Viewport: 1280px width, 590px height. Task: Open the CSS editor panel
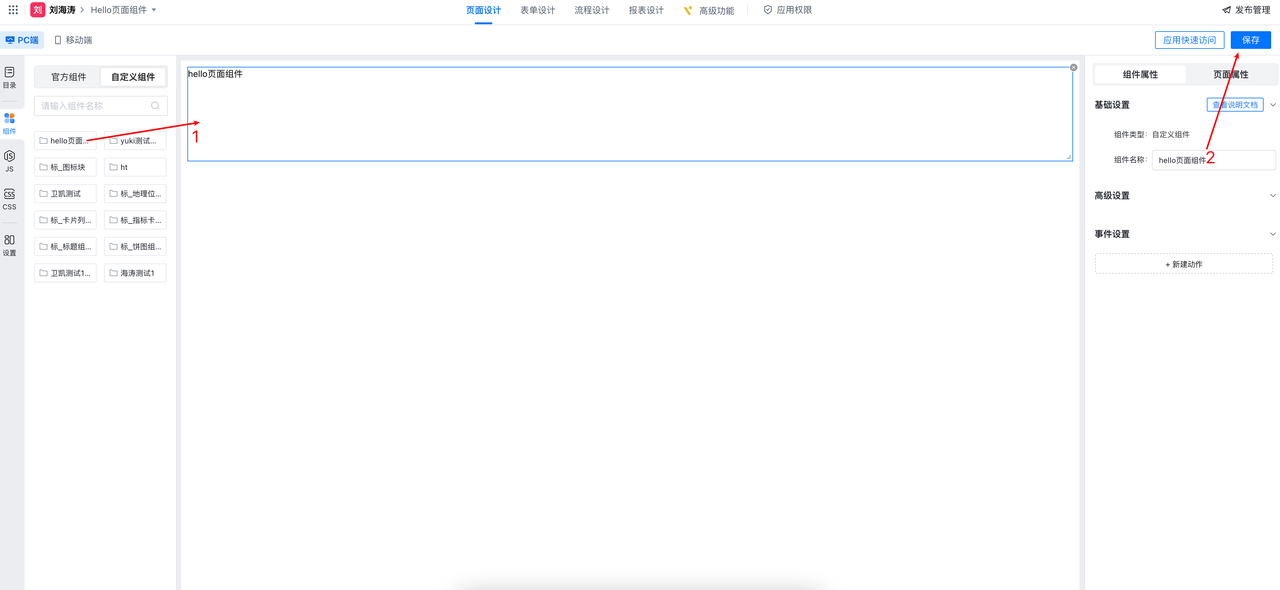point(9,199)
